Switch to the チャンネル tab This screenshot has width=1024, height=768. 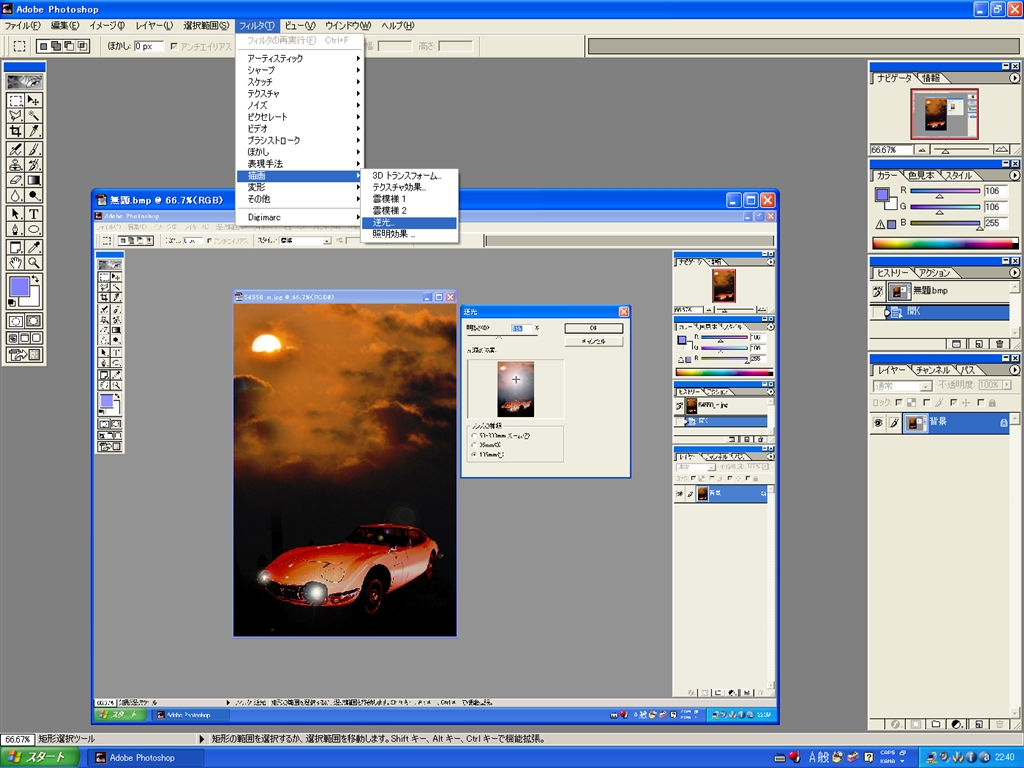coord(932,370)
